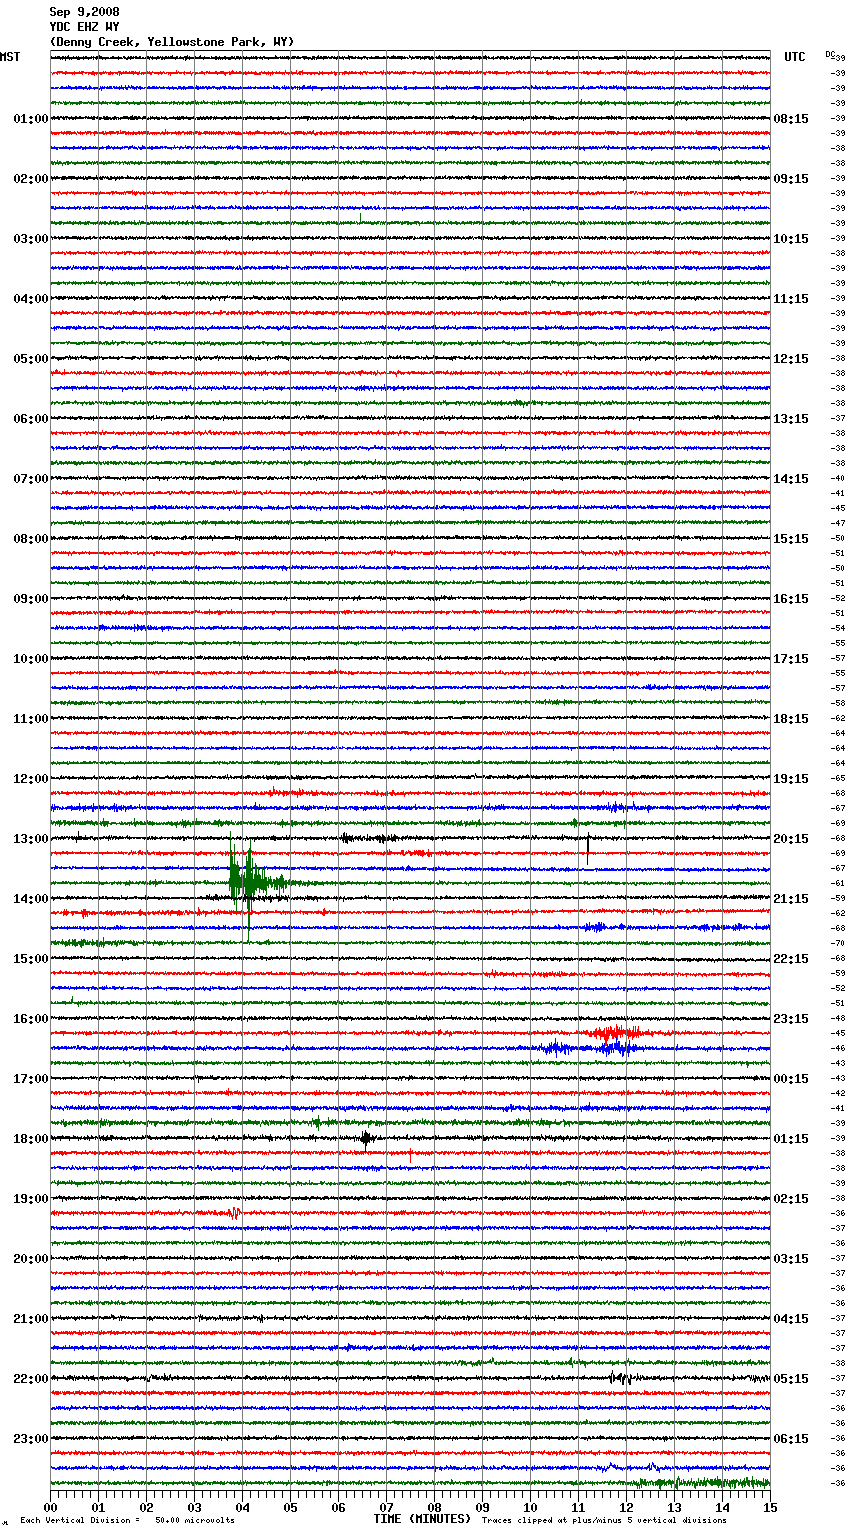850x1534 pixels.
Task: Click the MST time label "05:00"
Action: [x=31, y=359]
